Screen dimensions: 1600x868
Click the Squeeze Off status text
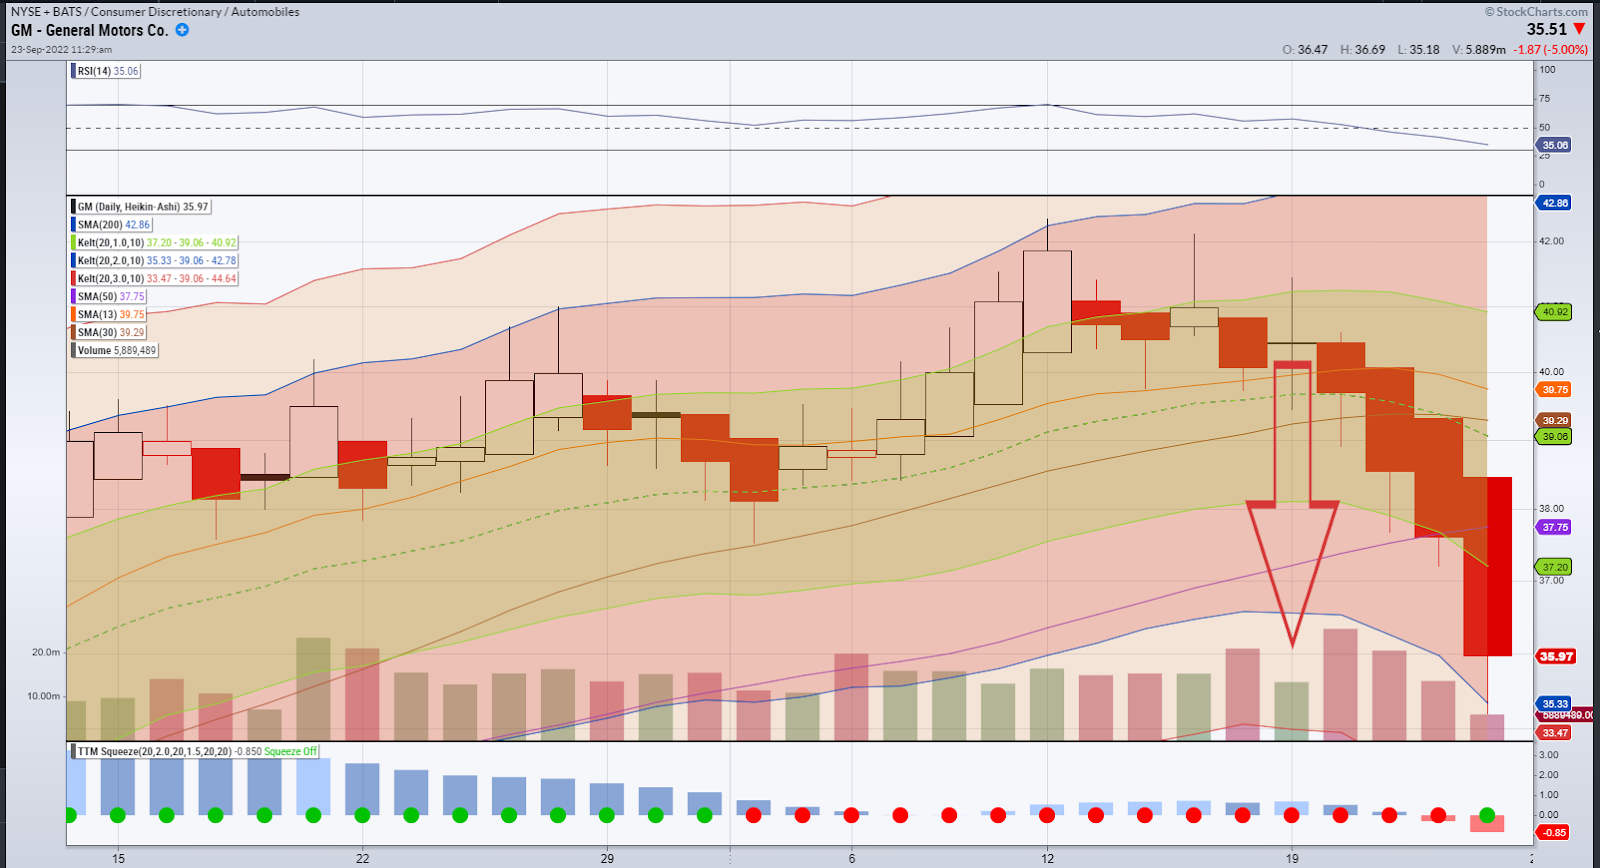pyautogui.click(x=290, y=751)
